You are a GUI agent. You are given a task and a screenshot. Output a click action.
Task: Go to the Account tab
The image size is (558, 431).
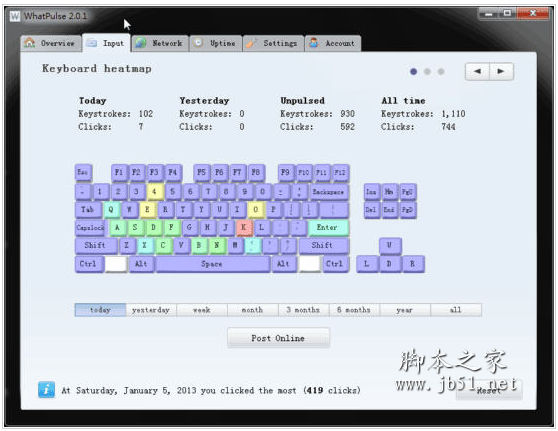coord(333,43)
